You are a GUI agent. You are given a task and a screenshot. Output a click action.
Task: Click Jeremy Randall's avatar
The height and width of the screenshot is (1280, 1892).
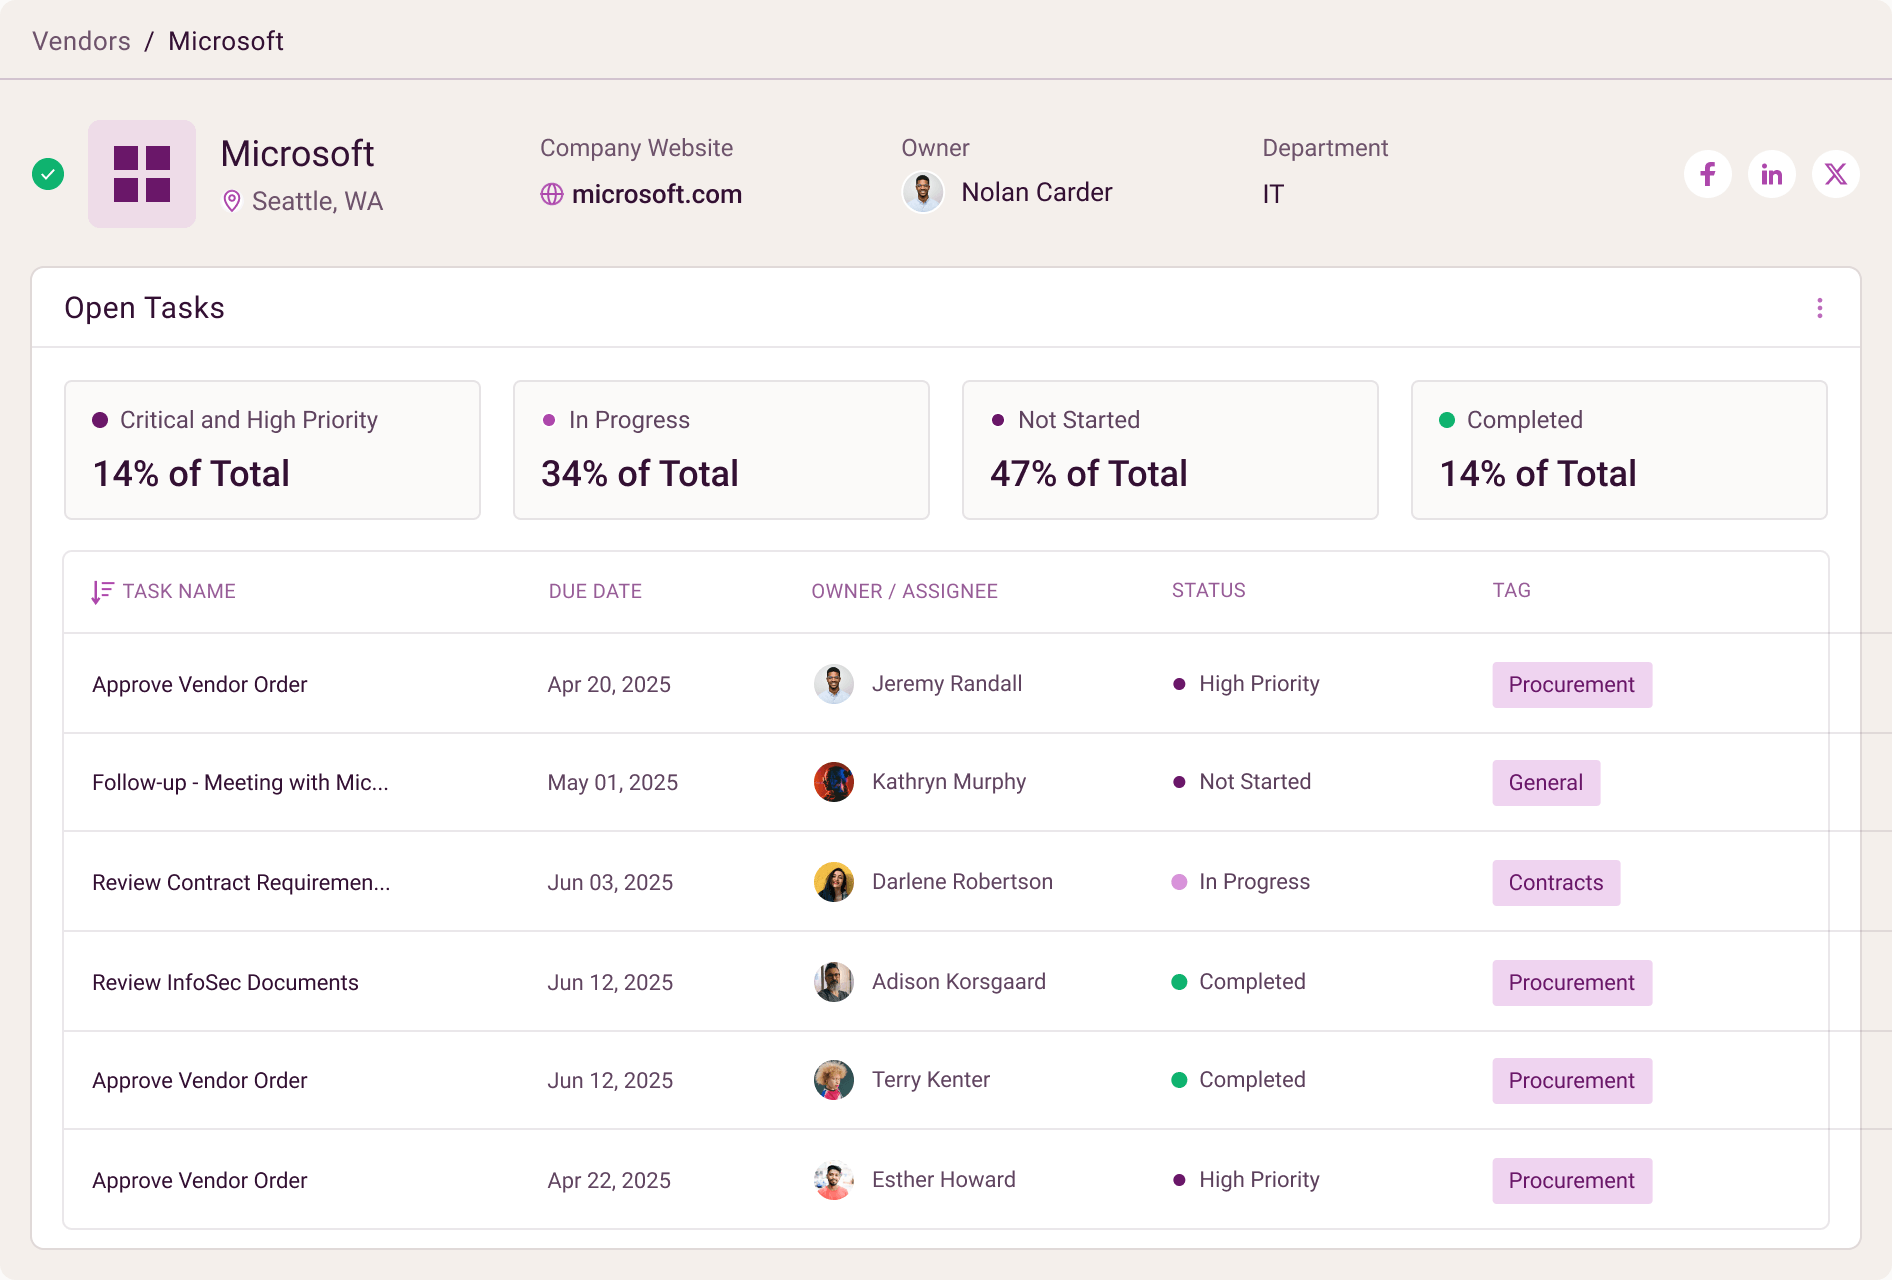click(x=834, y=684)
